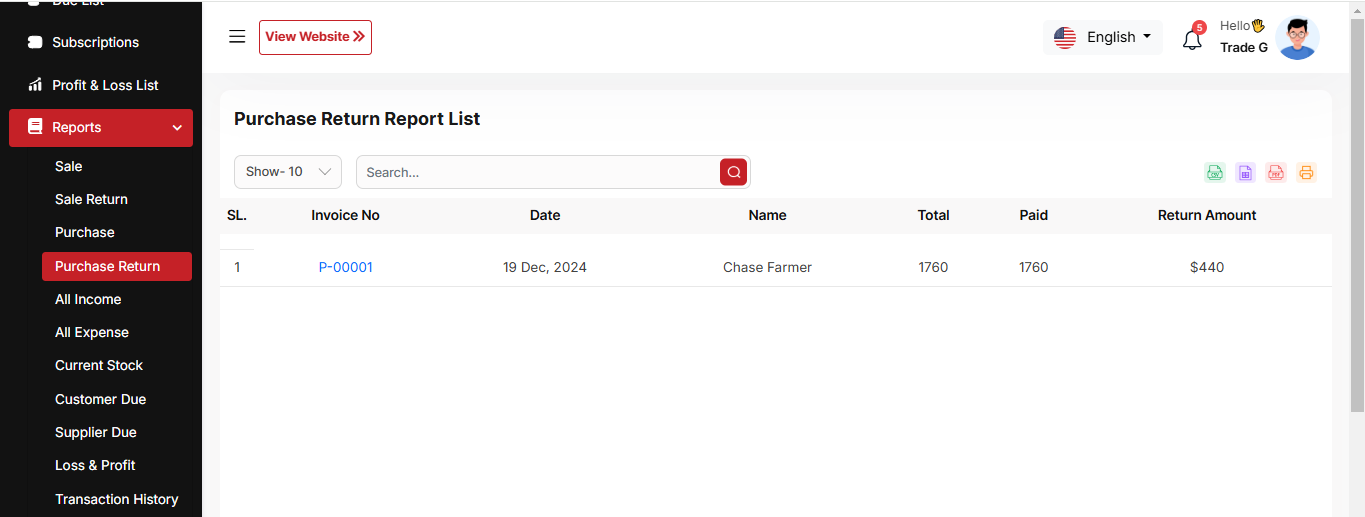Export the report as Excel spreadsheet
The height and width of the screenshot is (517, 1365).
tap(1245, 172)
